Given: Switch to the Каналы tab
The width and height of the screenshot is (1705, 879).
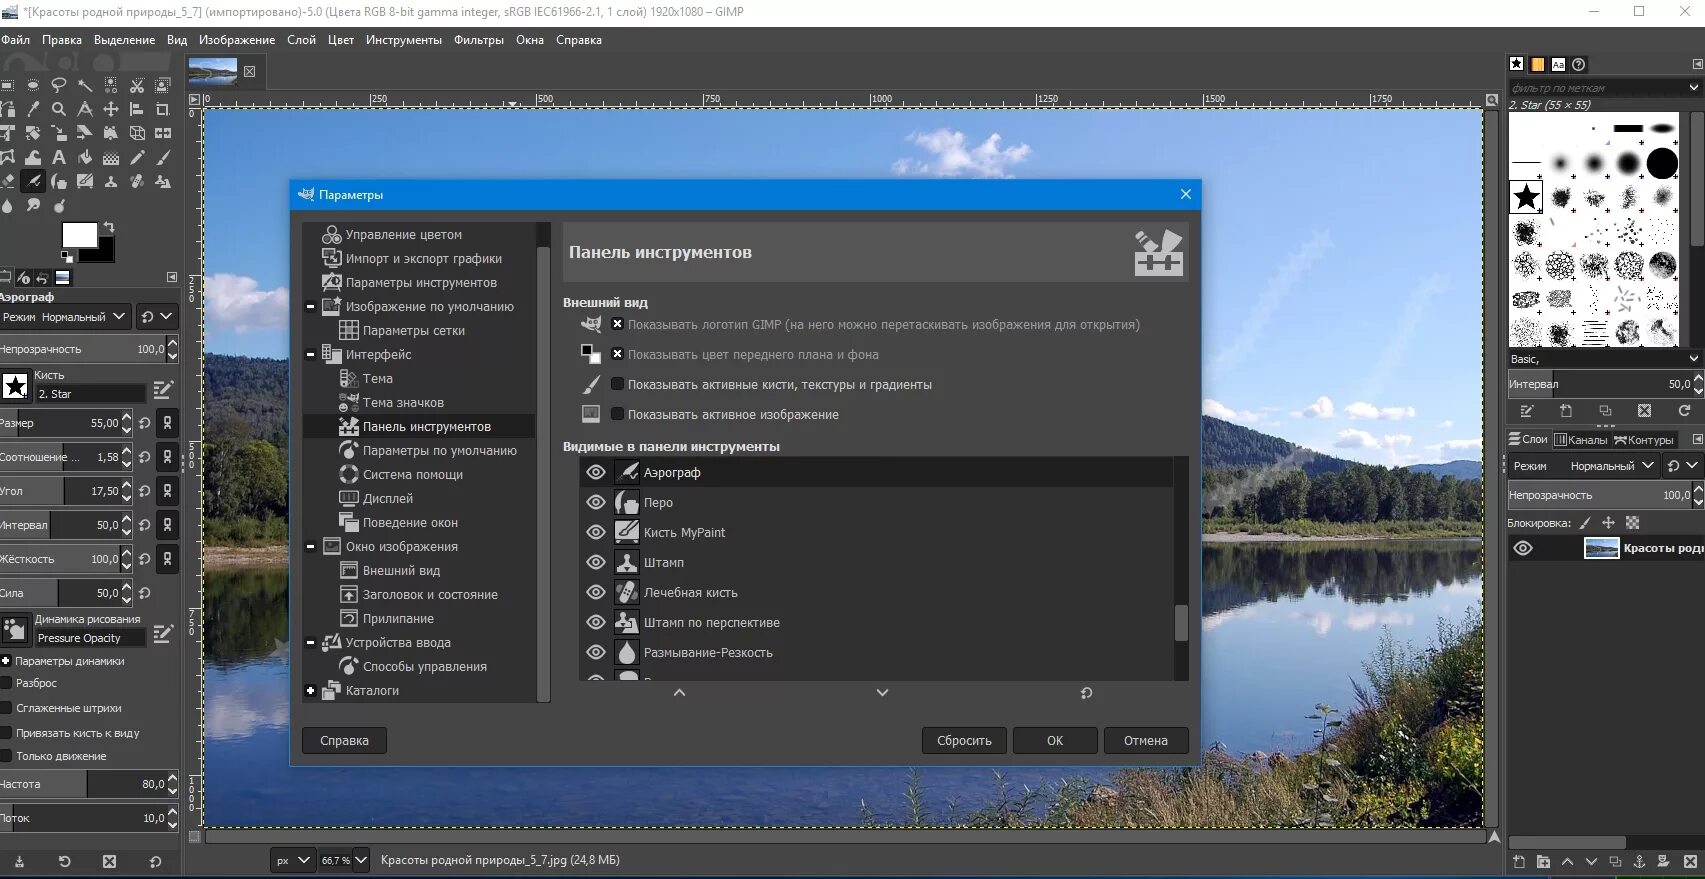Looking at the screenshot, I should 1580,439.
